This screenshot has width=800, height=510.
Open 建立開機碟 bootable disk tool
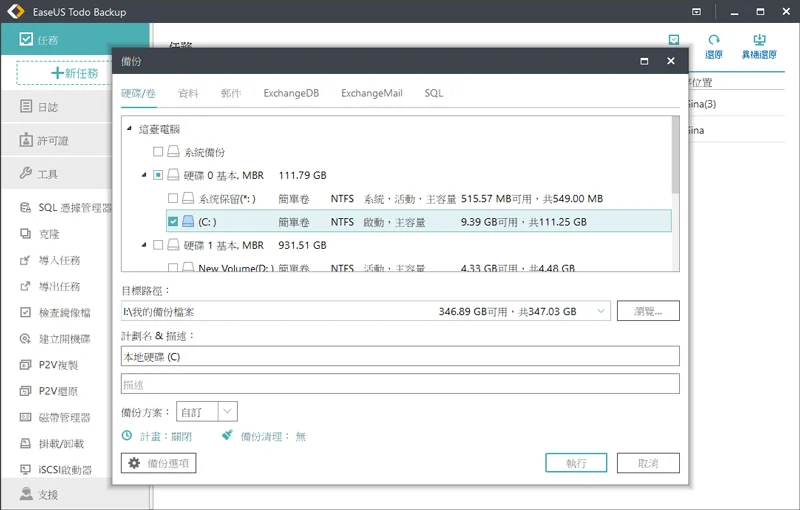click(x=55, y=339)
